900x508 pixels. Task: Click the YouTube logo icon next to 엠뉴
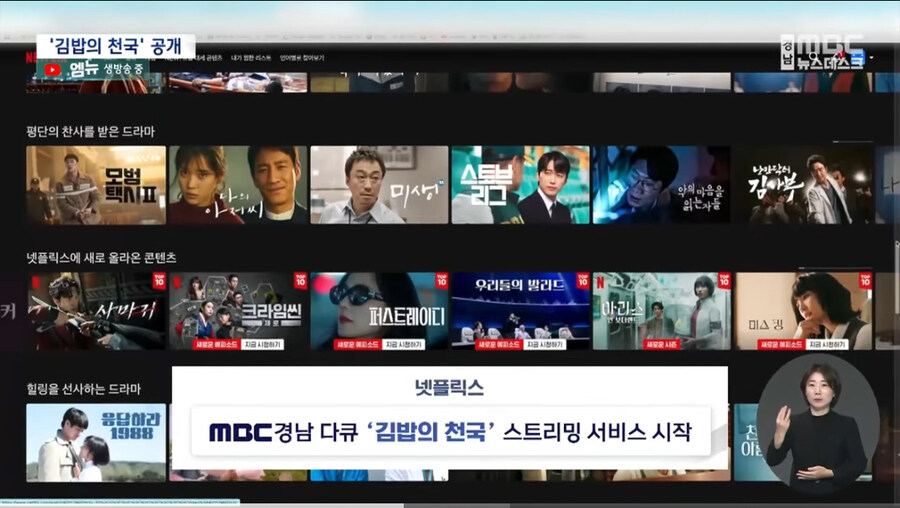click(x=52, y=70)
